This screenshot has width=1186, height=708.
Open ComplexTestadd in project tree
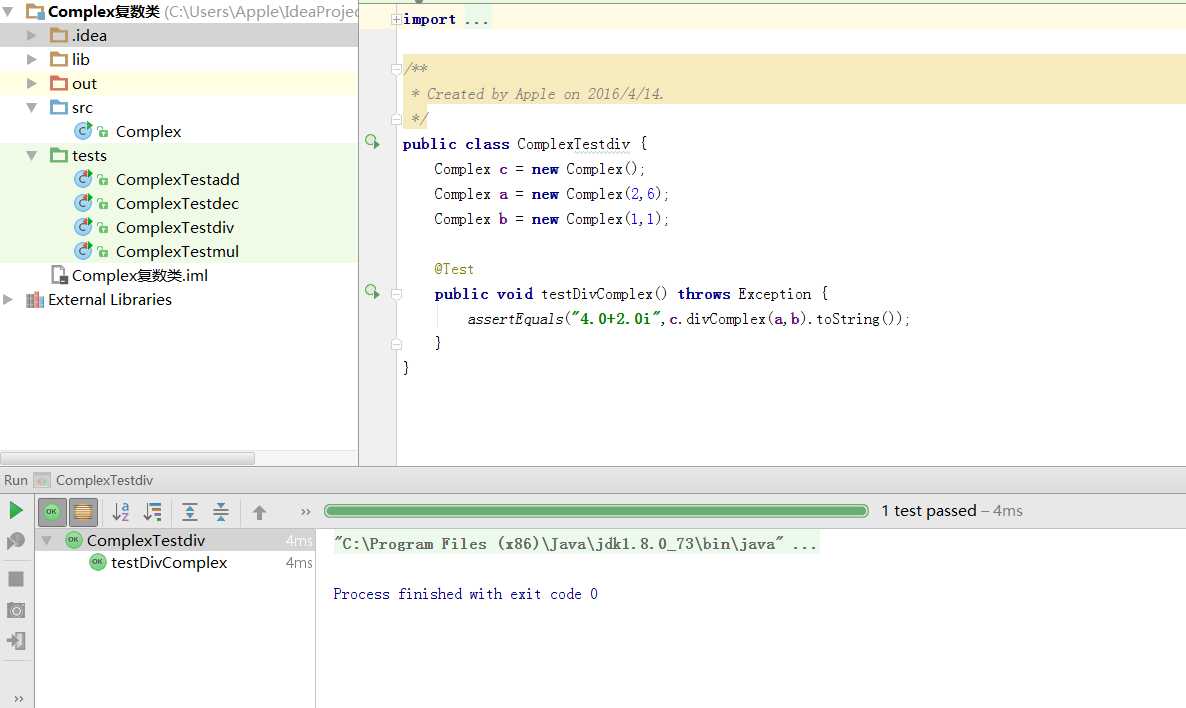click(x=177, y=179)
